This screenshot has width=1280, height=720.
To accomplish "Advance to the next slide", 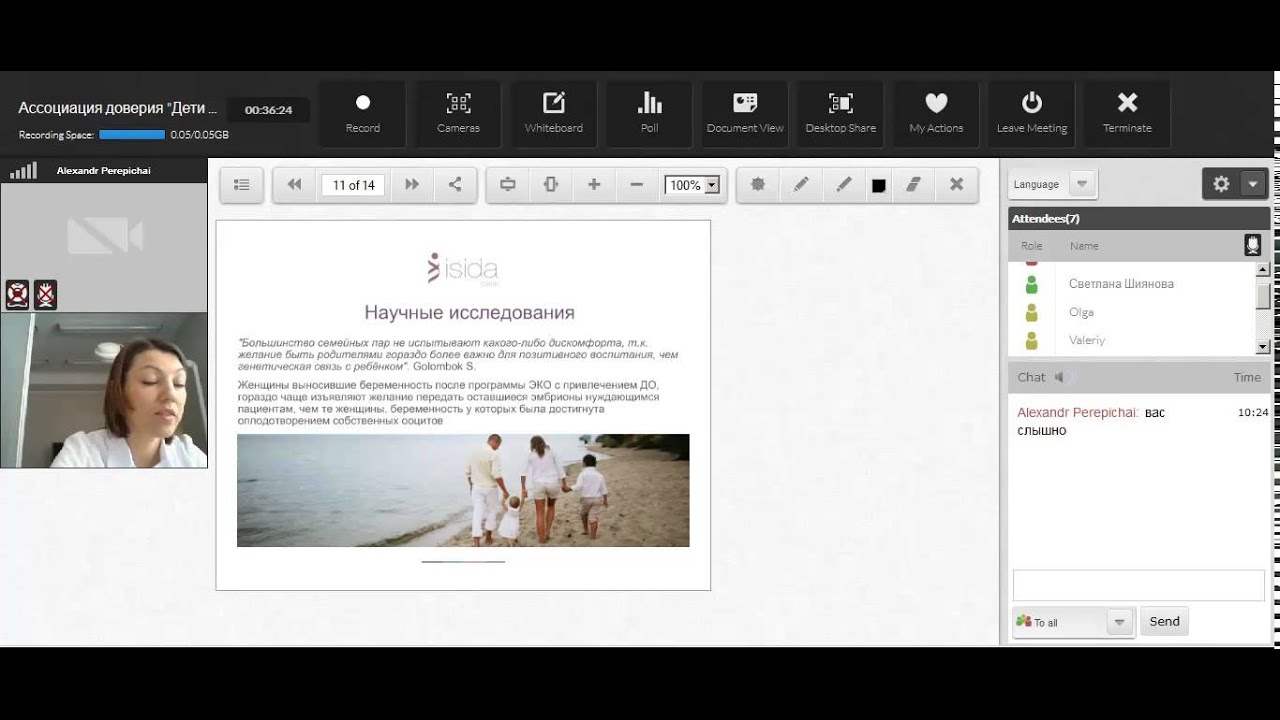I will pos(412,184).
